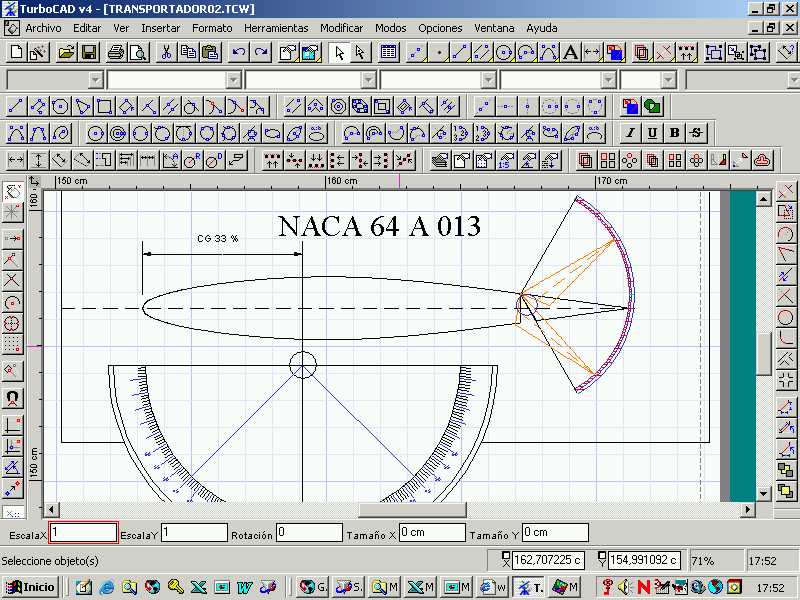Expand the fifth property dropdown
This screenshot has width=800, height=600.
click(608, 80)
